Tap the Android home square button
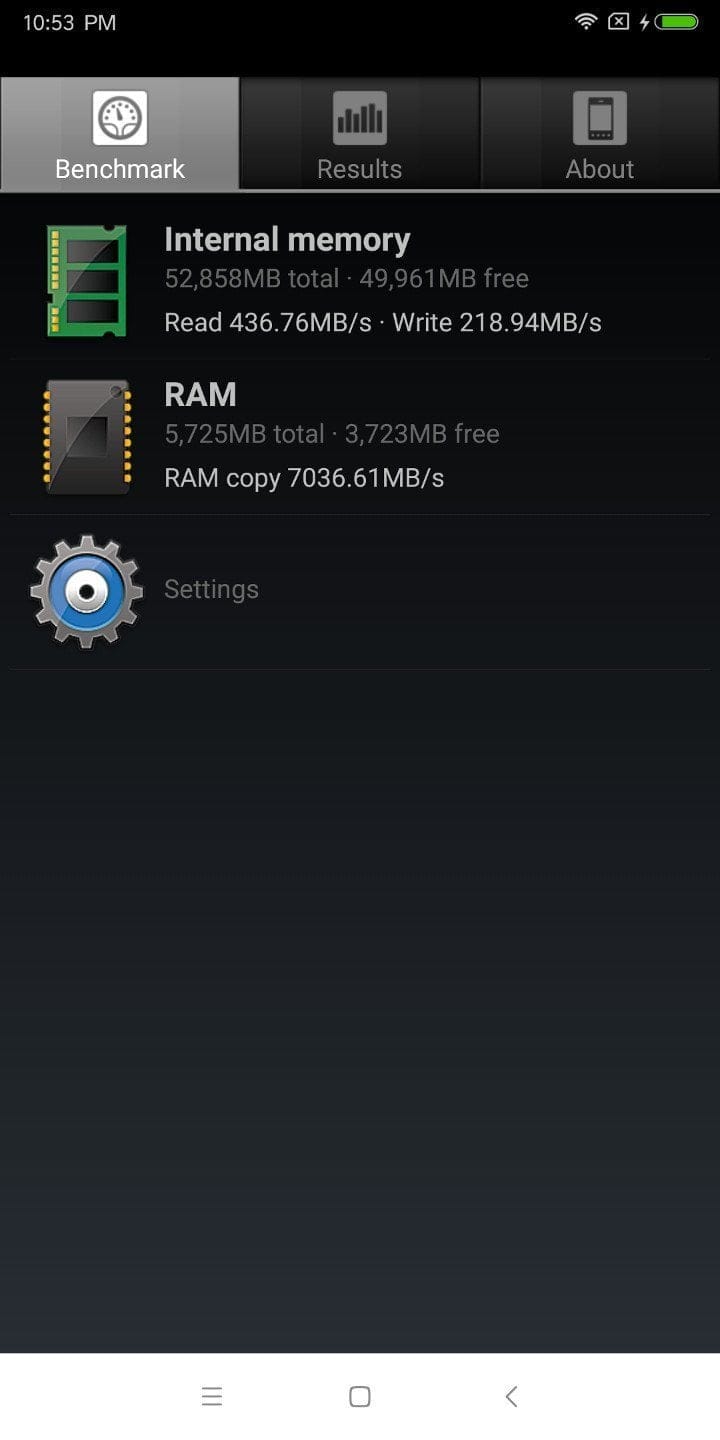Image resolution: width=720 pixels, height=1440 pixels. (360, 1397)
